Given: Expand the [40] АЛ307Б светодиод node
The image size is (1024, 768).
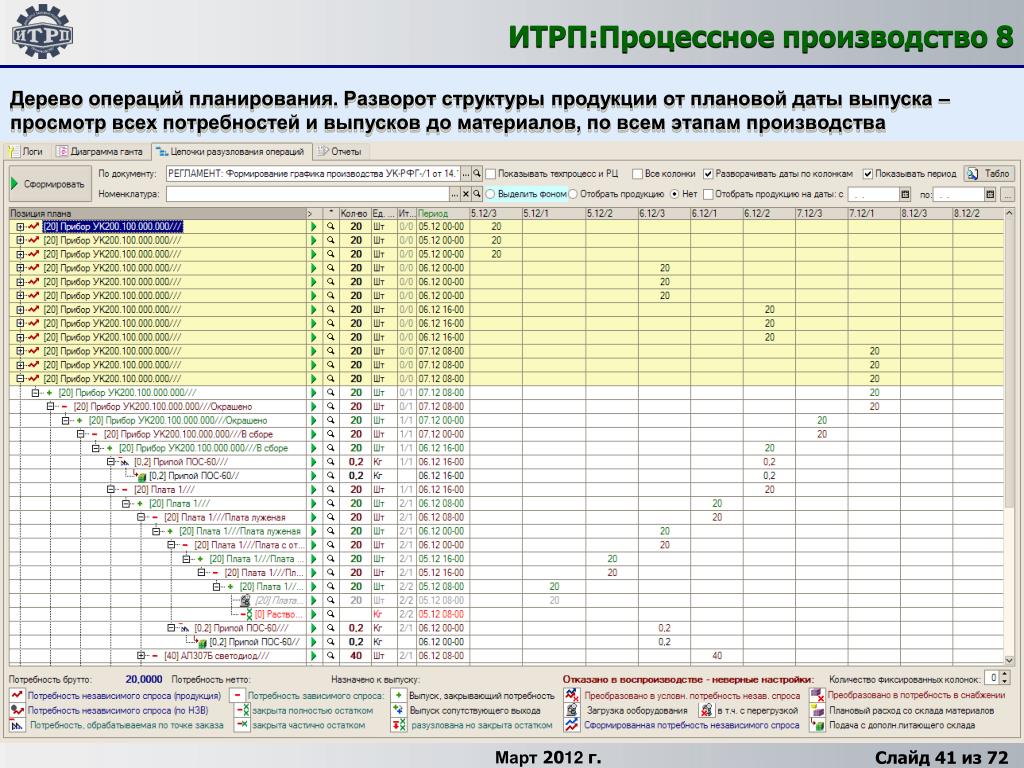Looking at the screenshot, I should click(140, 656).
